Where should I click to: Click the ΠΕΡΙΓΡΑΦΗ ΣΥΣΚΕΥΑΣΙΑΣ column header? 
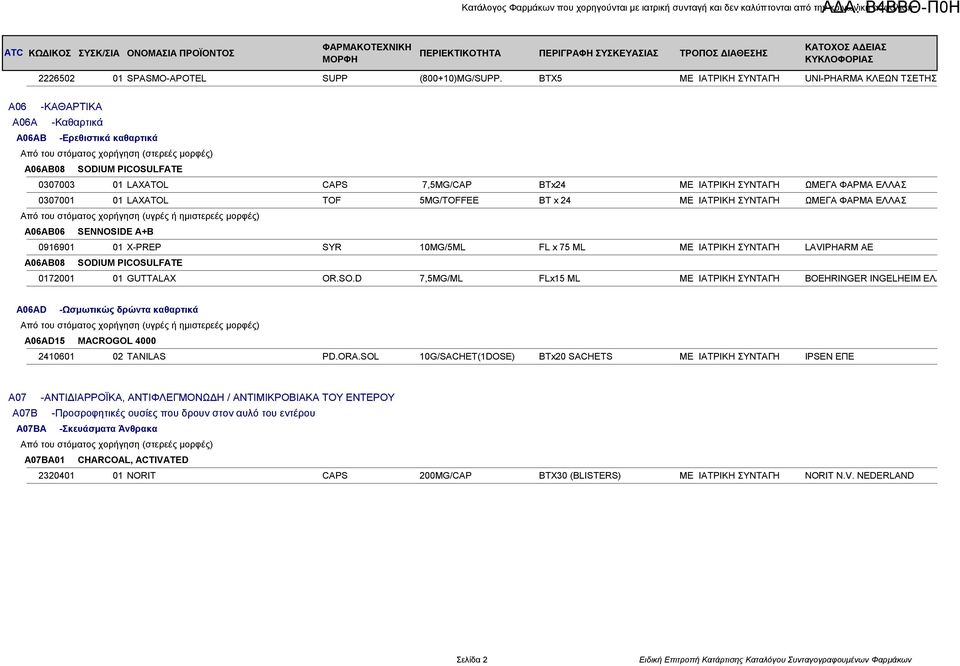point(598,53)
